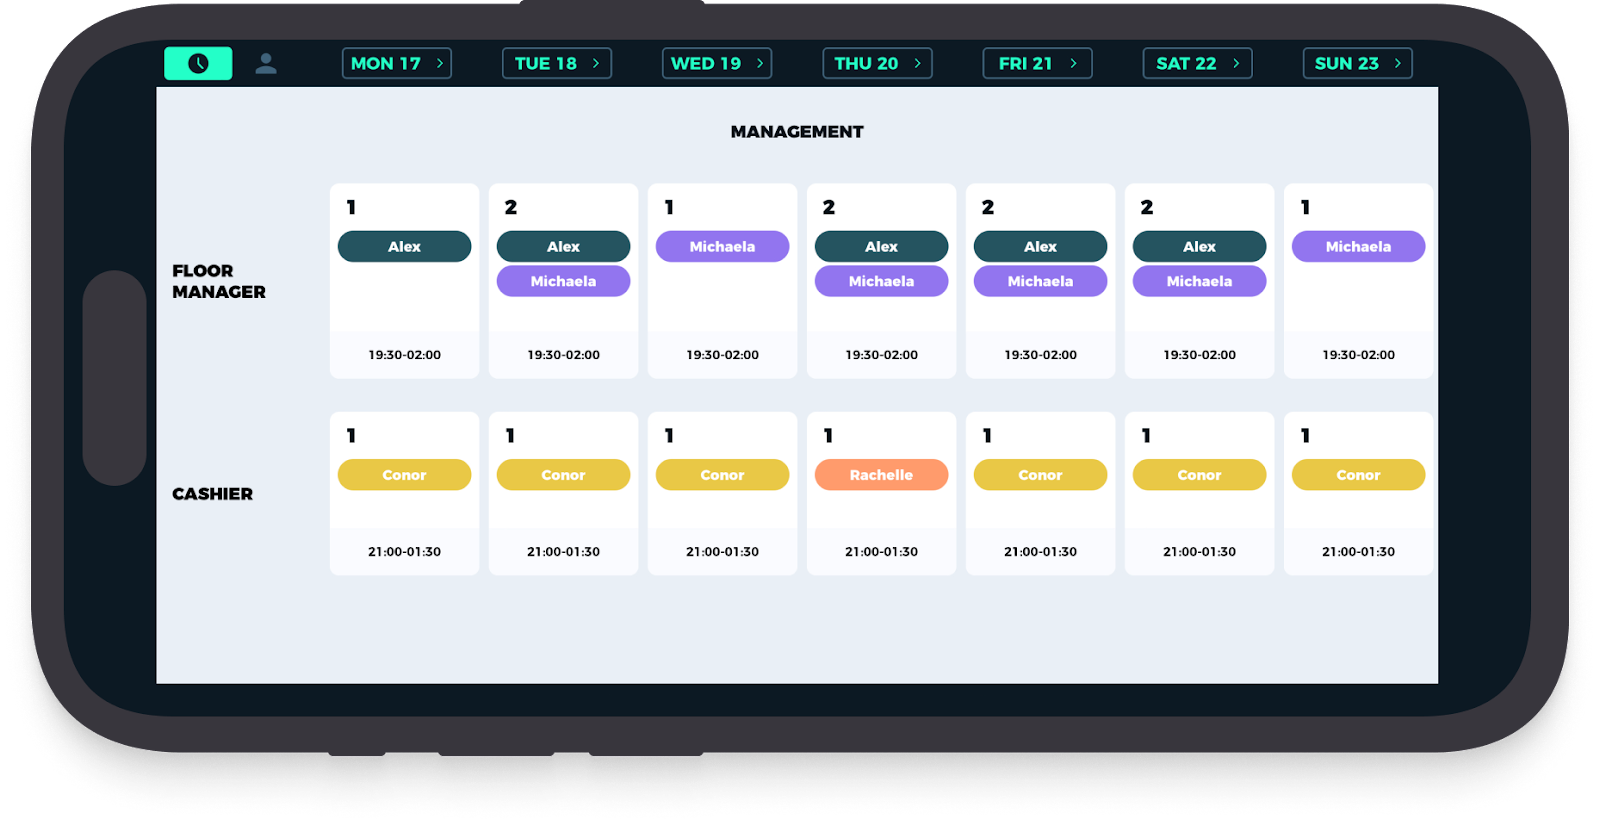Click Conor tag in Sunday Cashier card
The image size is (1600, 826).
1358,475
